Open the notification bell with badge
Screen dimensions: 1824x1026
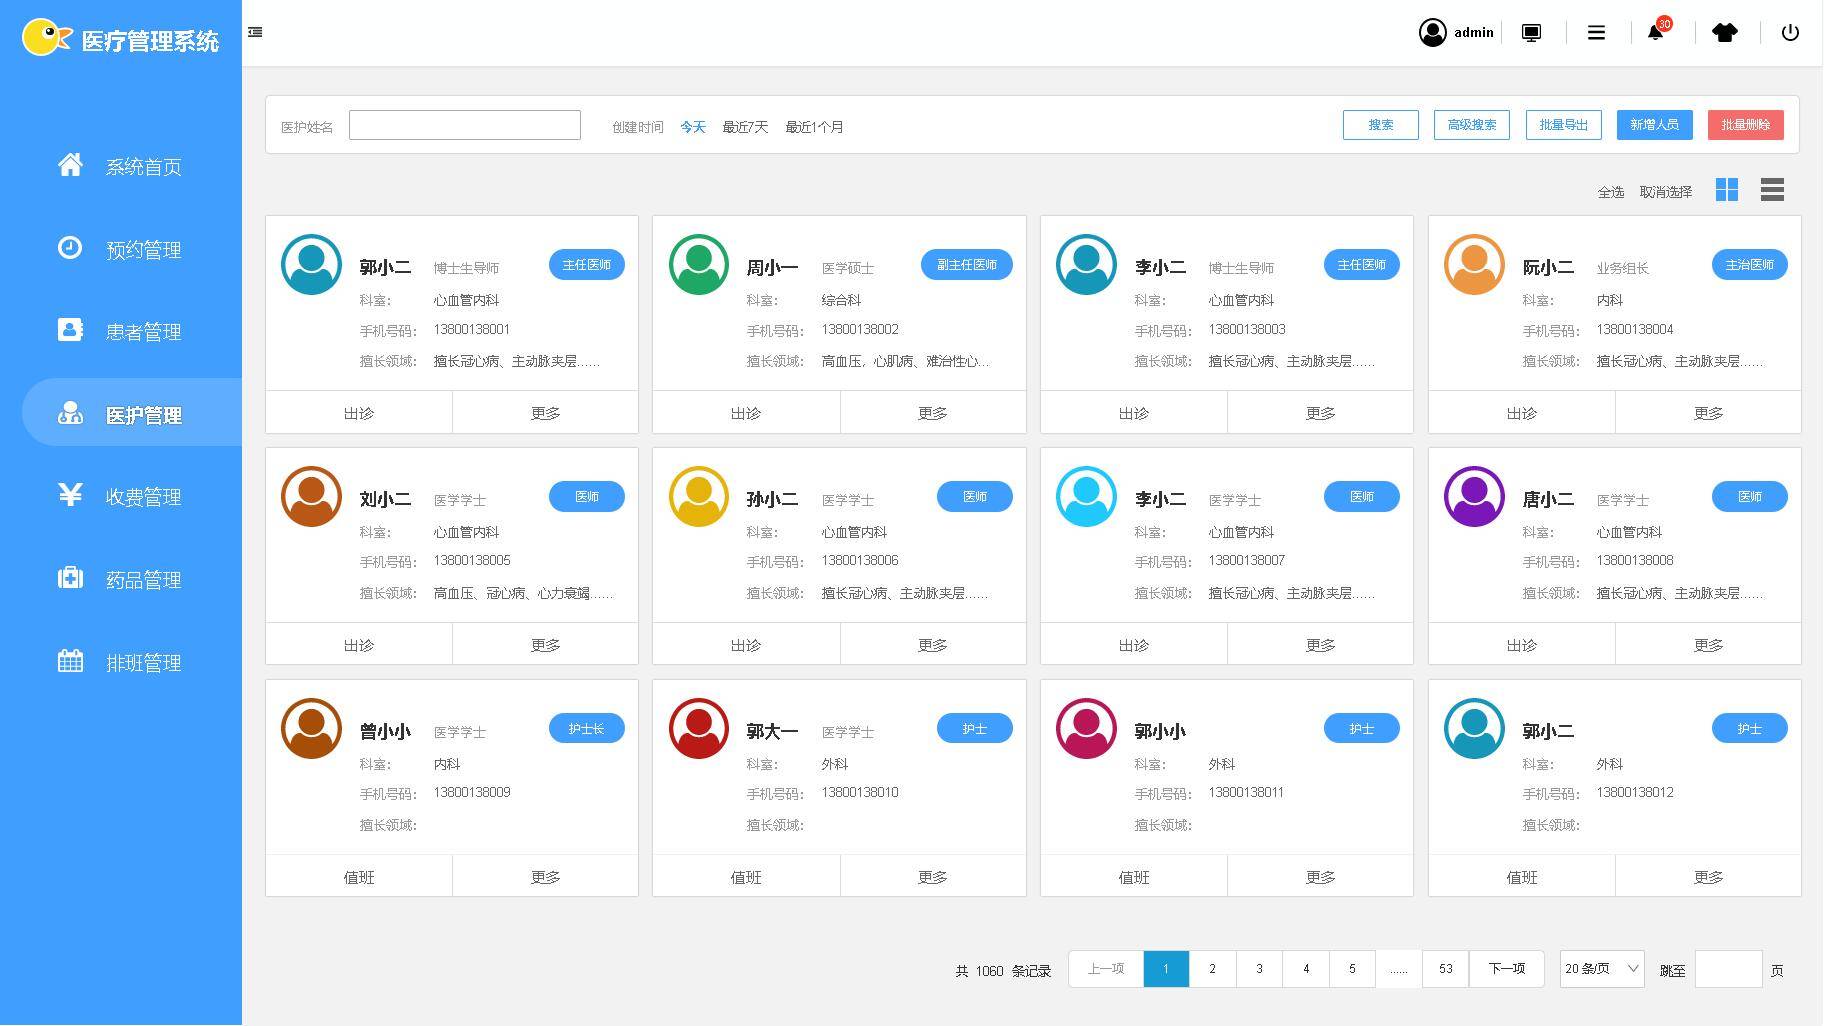pos(1655,33)
